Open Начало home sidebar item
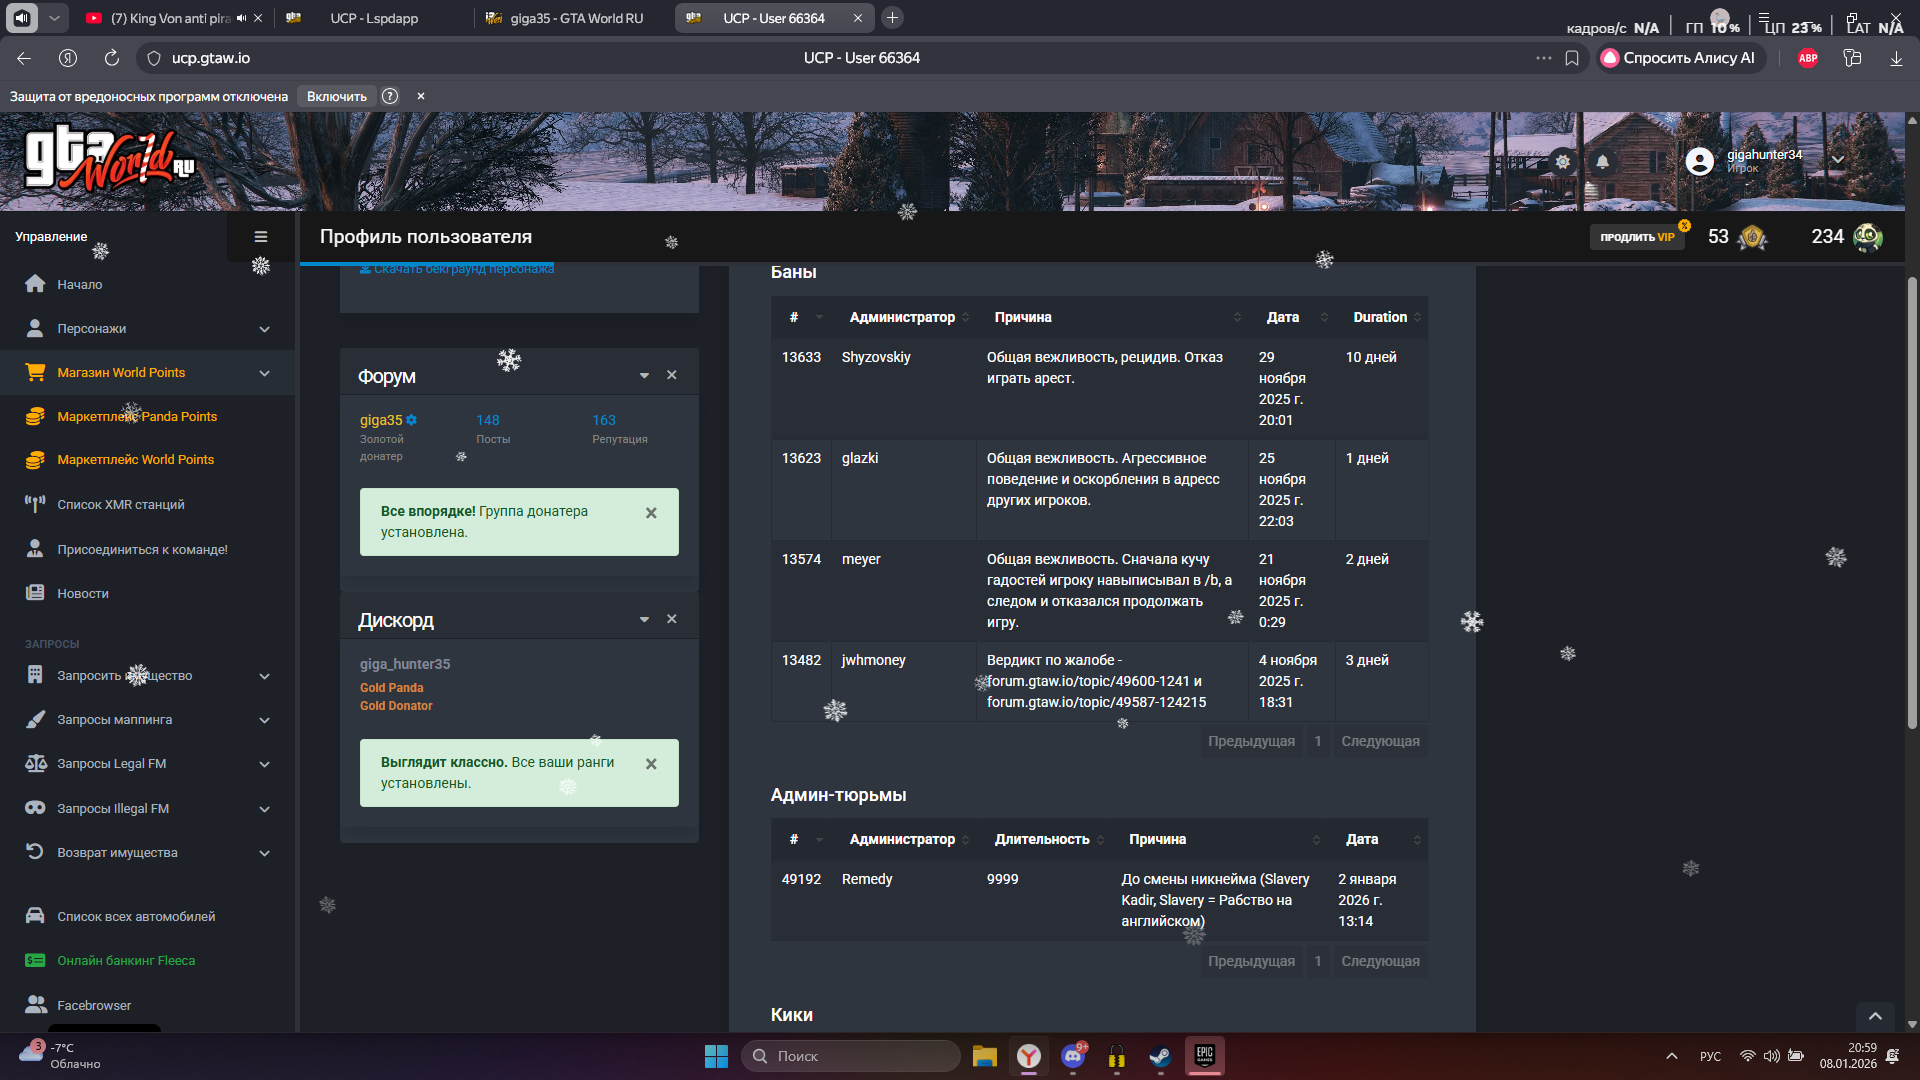This screenshot has width=1920, height=1080. (80, 285)
